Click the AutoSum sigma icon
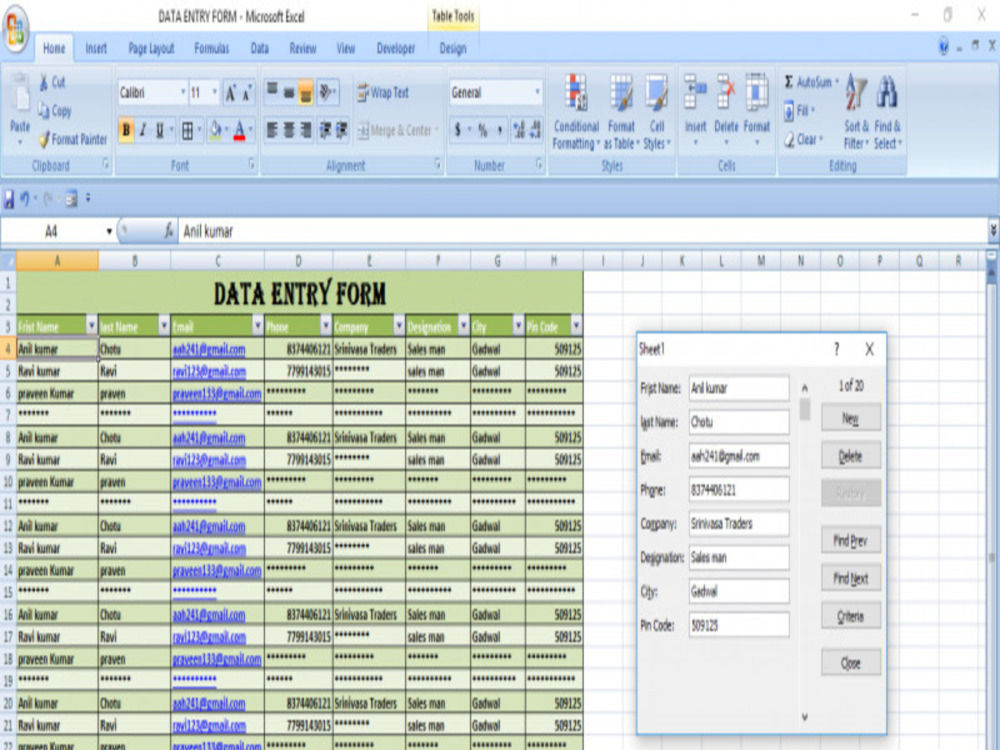The height and width of the screenshot is (750, 1000). 789,82
